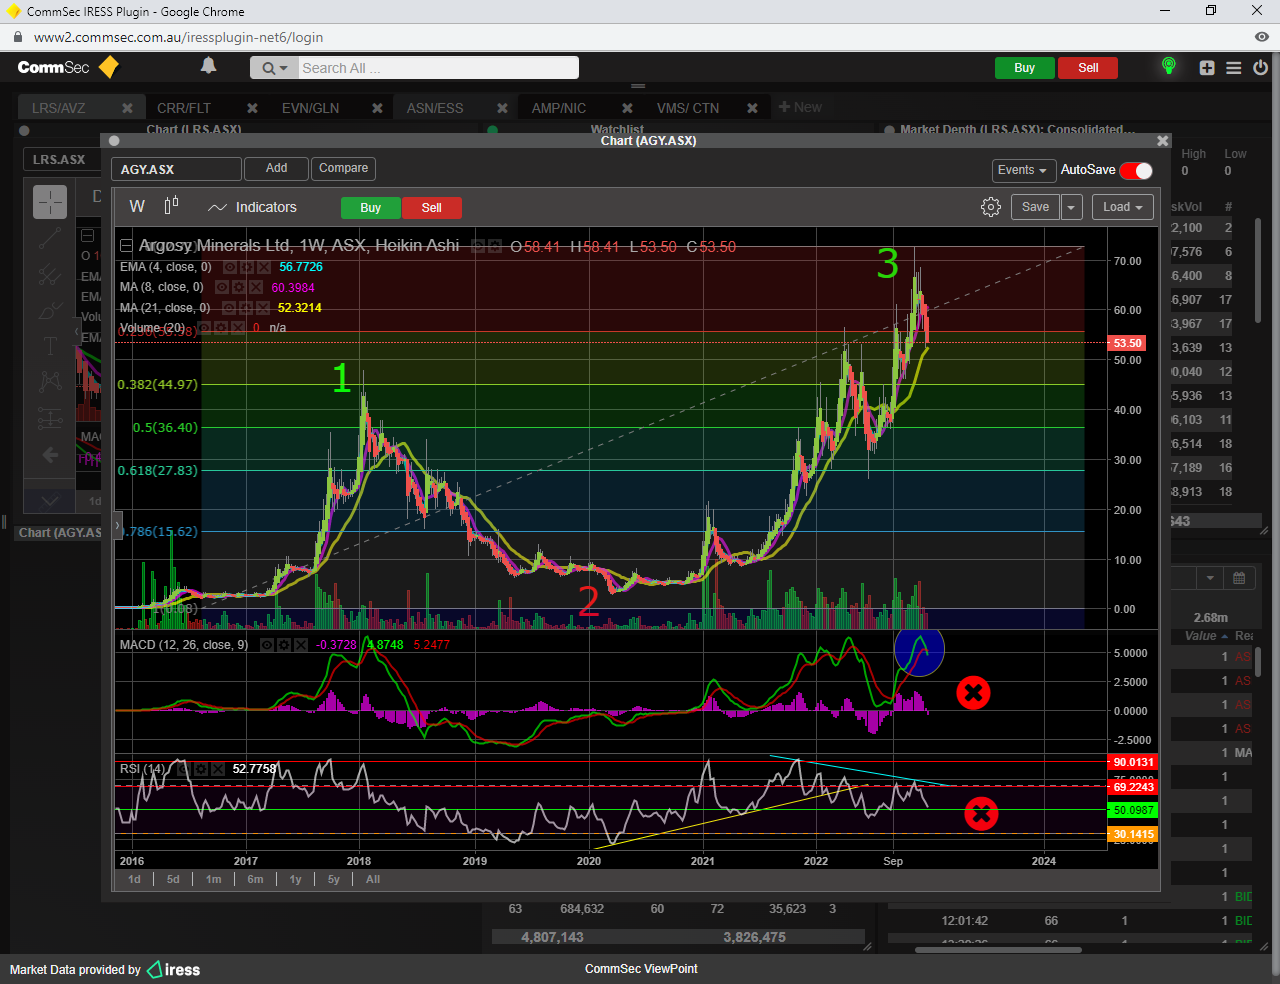
Task: Switch to the ASN/ESS tab
Action: point(435,108)
